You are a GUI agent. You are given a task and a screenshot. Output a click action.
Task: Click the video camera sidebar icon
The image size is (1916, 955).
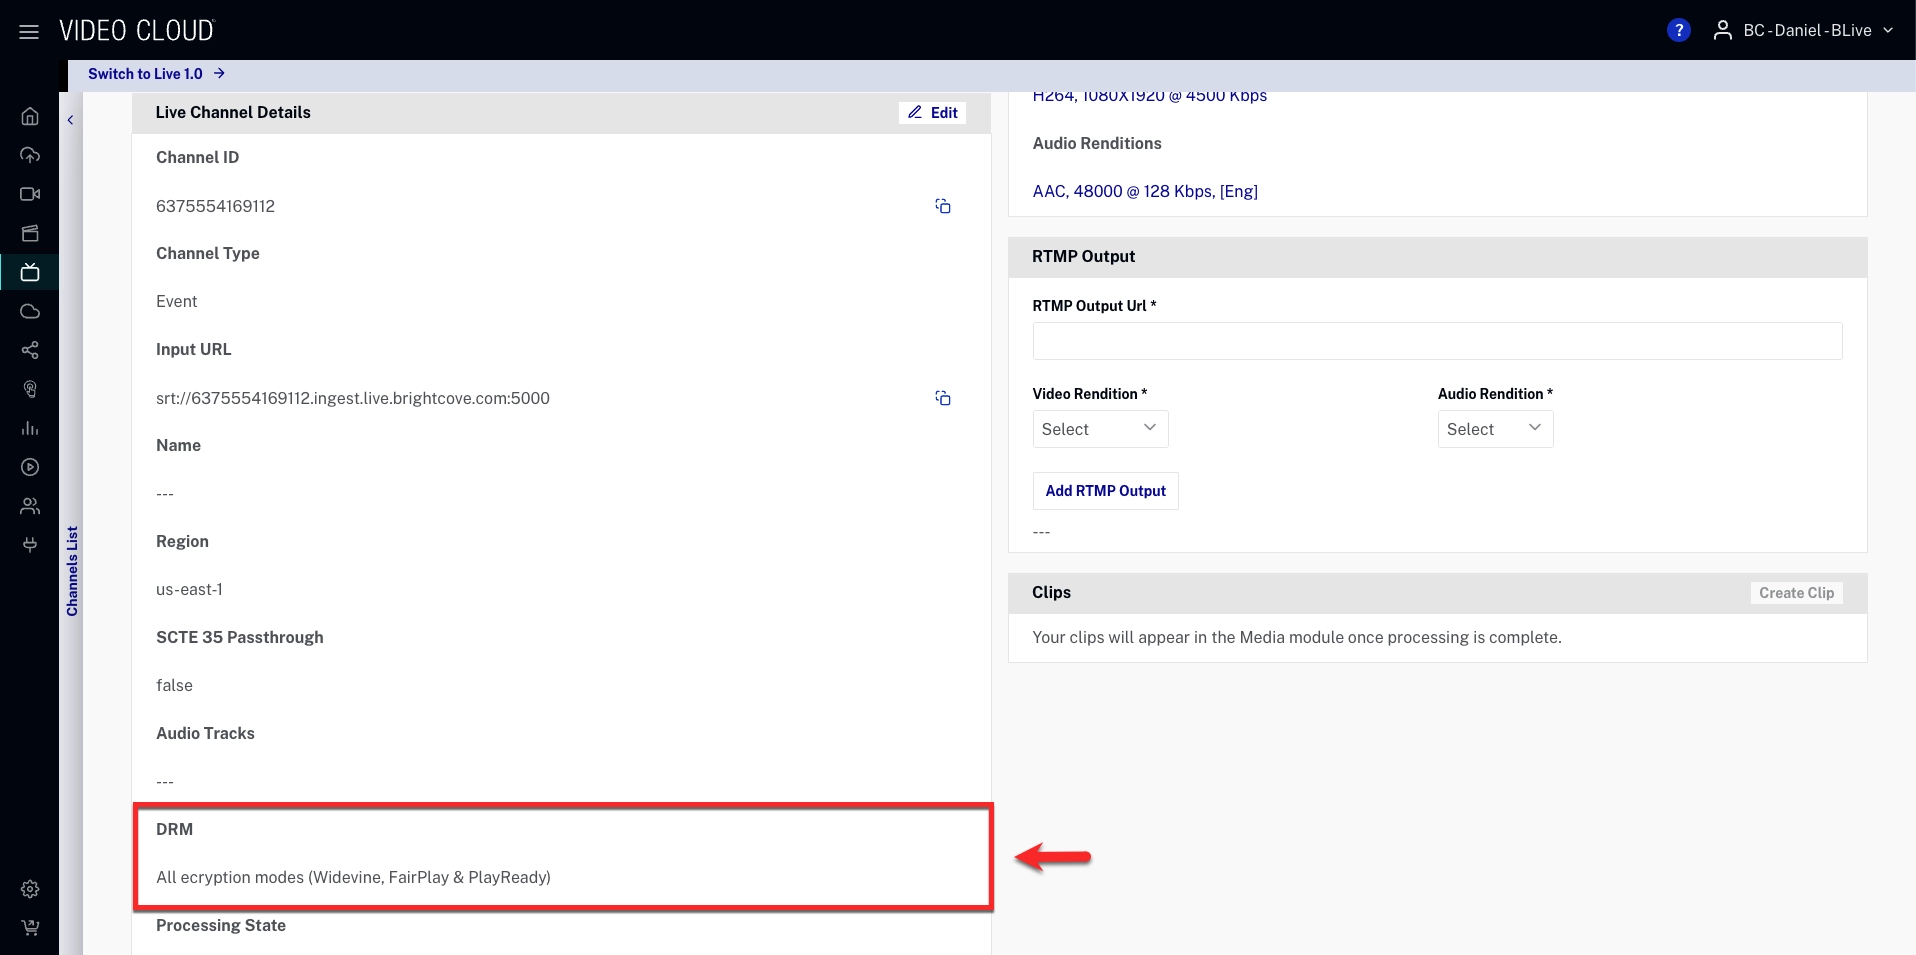pyautogui.click(x=30, y=194)
